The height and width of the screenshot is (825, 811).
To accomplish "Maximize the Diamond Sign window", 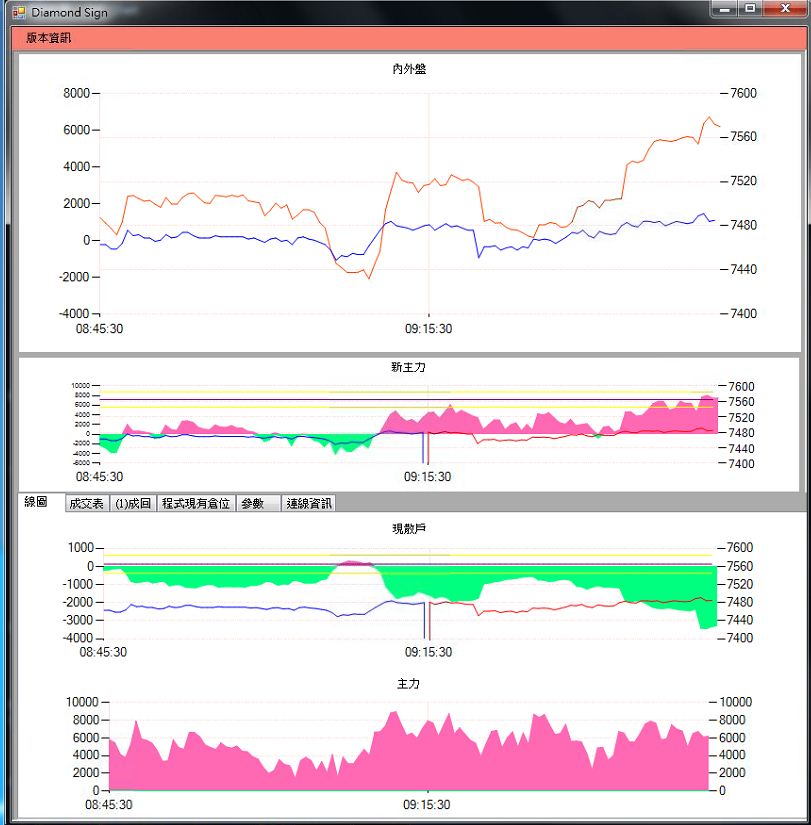I will click(x=750, y=9).
